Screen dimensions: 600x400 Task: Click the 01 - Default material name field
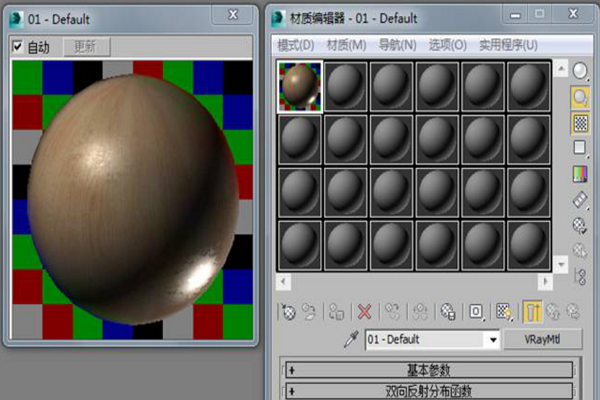[x=426, y=340]
